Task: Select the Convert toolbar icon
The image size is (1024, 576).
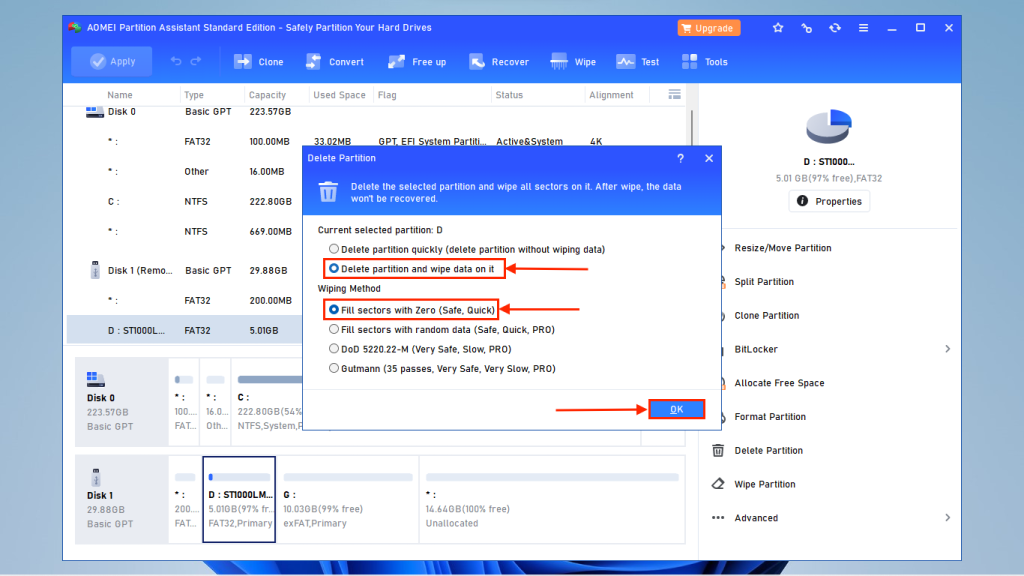Action: pyautogui.click(x=334, y=61)
